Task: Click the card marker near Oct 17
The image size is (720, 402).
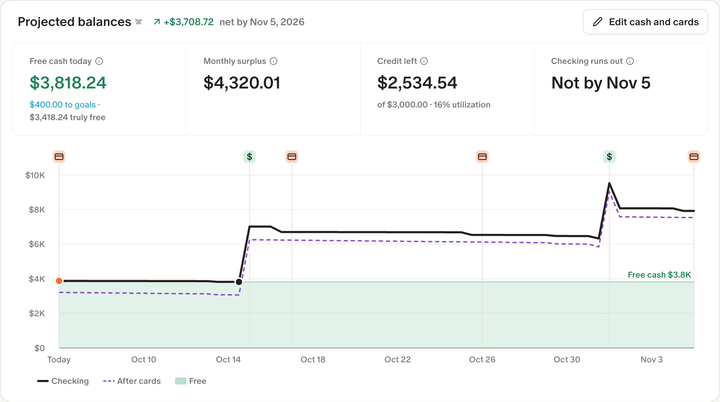Action: coord(292,157)
